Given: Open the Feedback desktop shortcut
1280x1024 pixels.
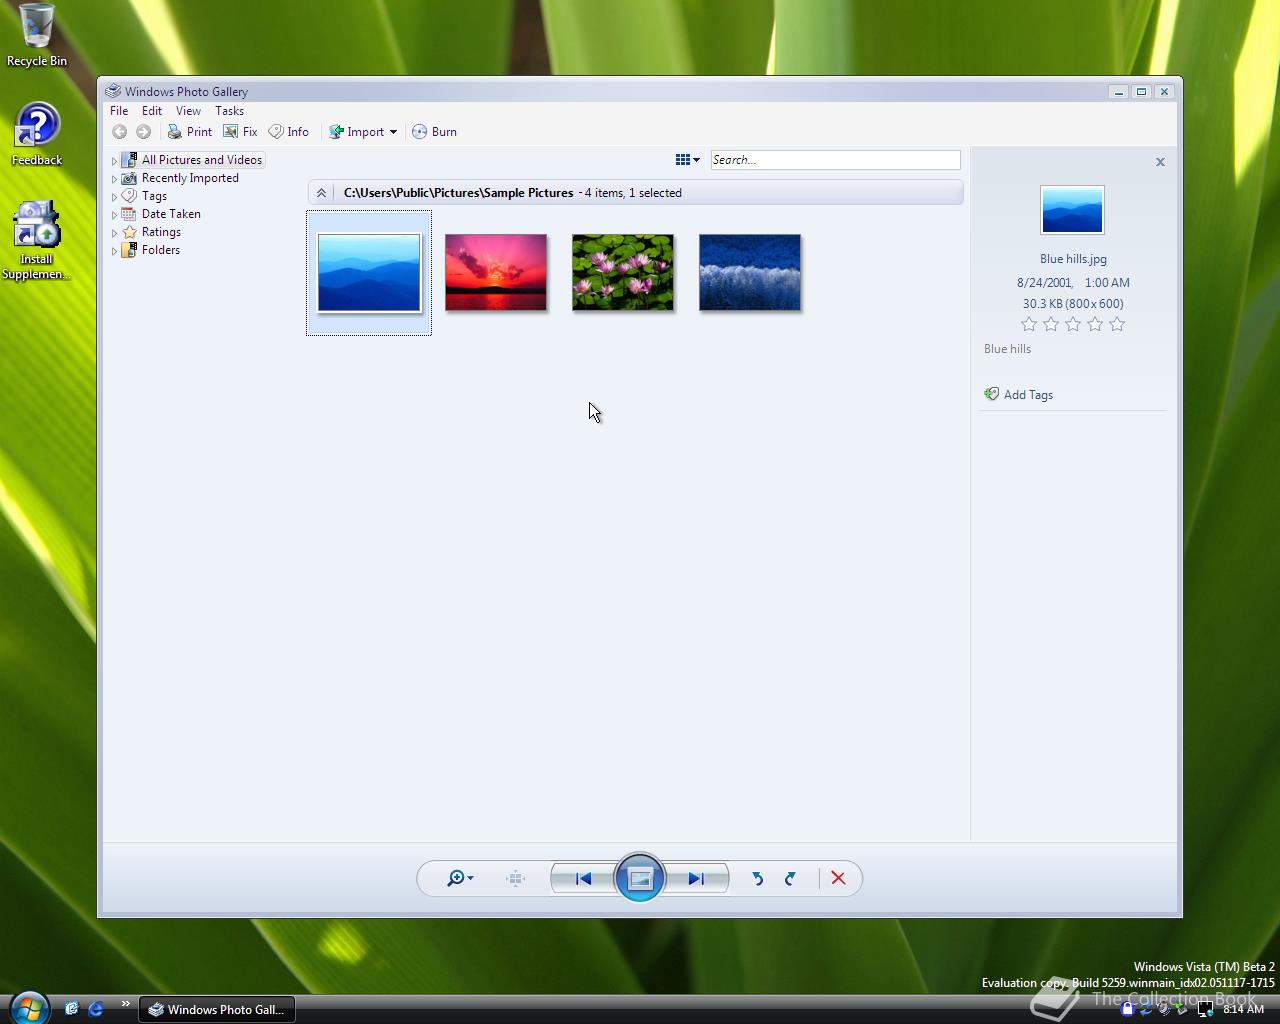Looking at the screenshot, I should (x=37, y=134).
